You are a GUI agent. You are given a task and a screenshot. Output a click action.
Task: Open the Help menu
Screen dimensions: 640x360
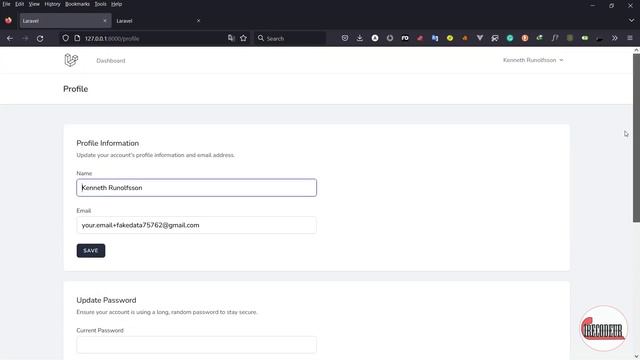116,4
